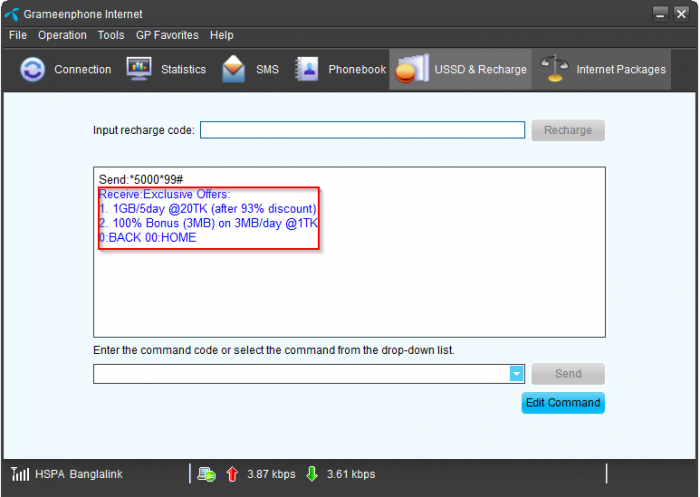Click the Grameenphone logo in title bar
Viewport: 700px width, 497px height.
pyautogui.click(x=12, y=14)
